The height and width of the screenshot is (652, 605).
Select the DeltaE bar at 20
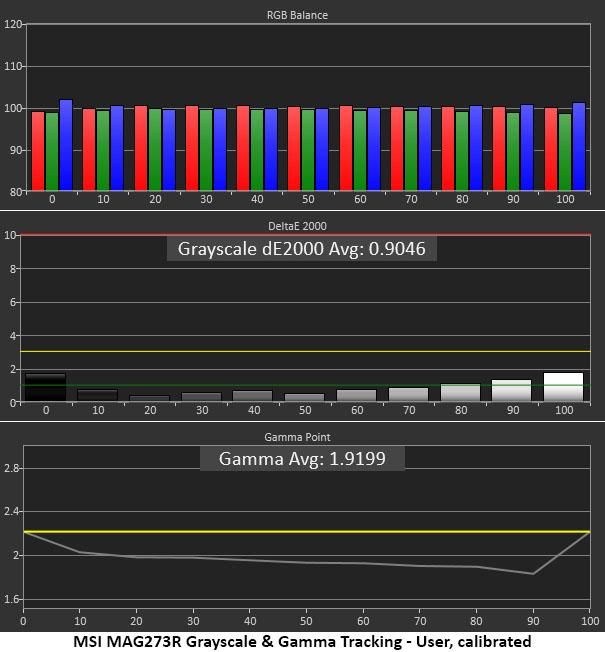pyautogui.click(x=150, y=398)
